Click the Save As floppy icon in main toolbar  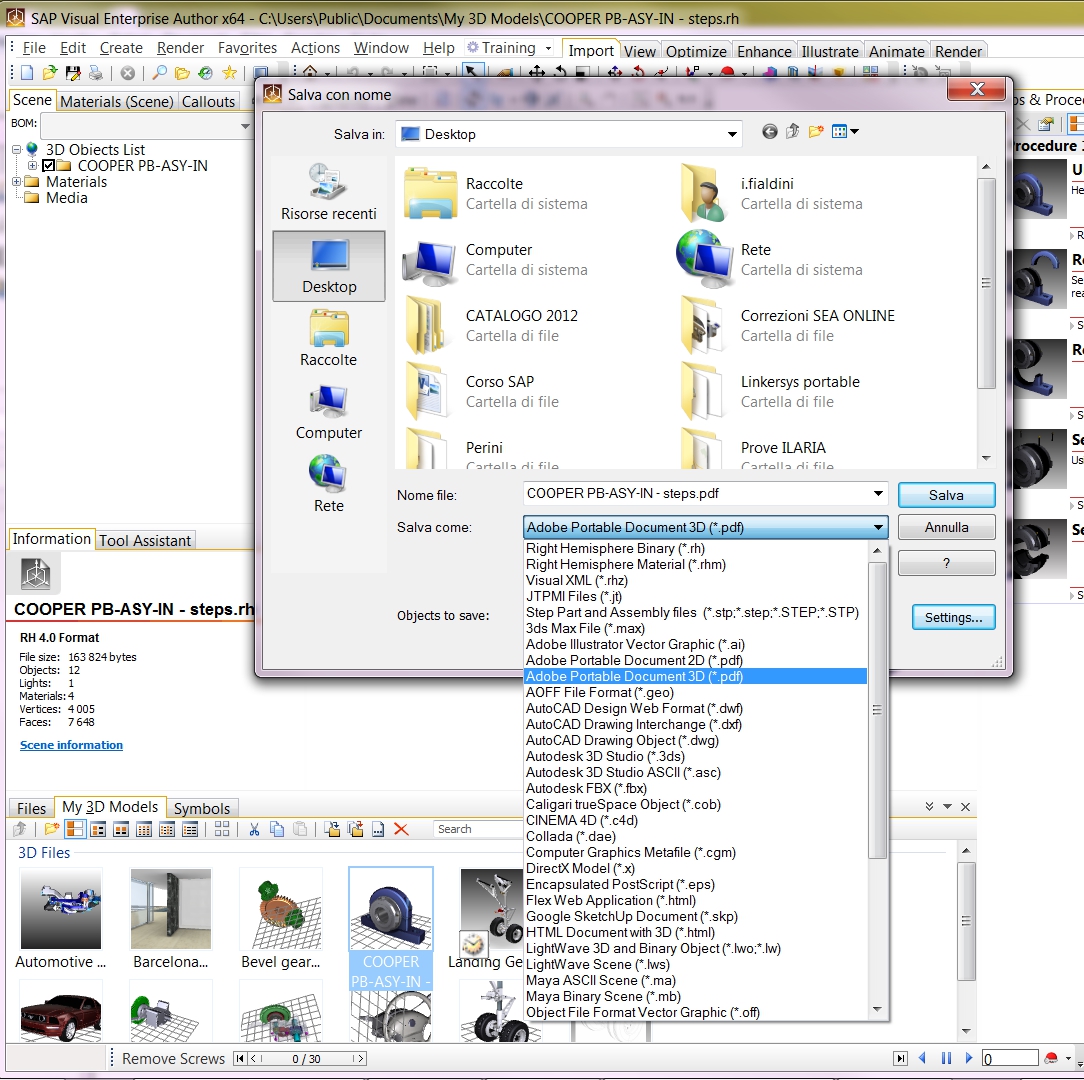[73, 73]
